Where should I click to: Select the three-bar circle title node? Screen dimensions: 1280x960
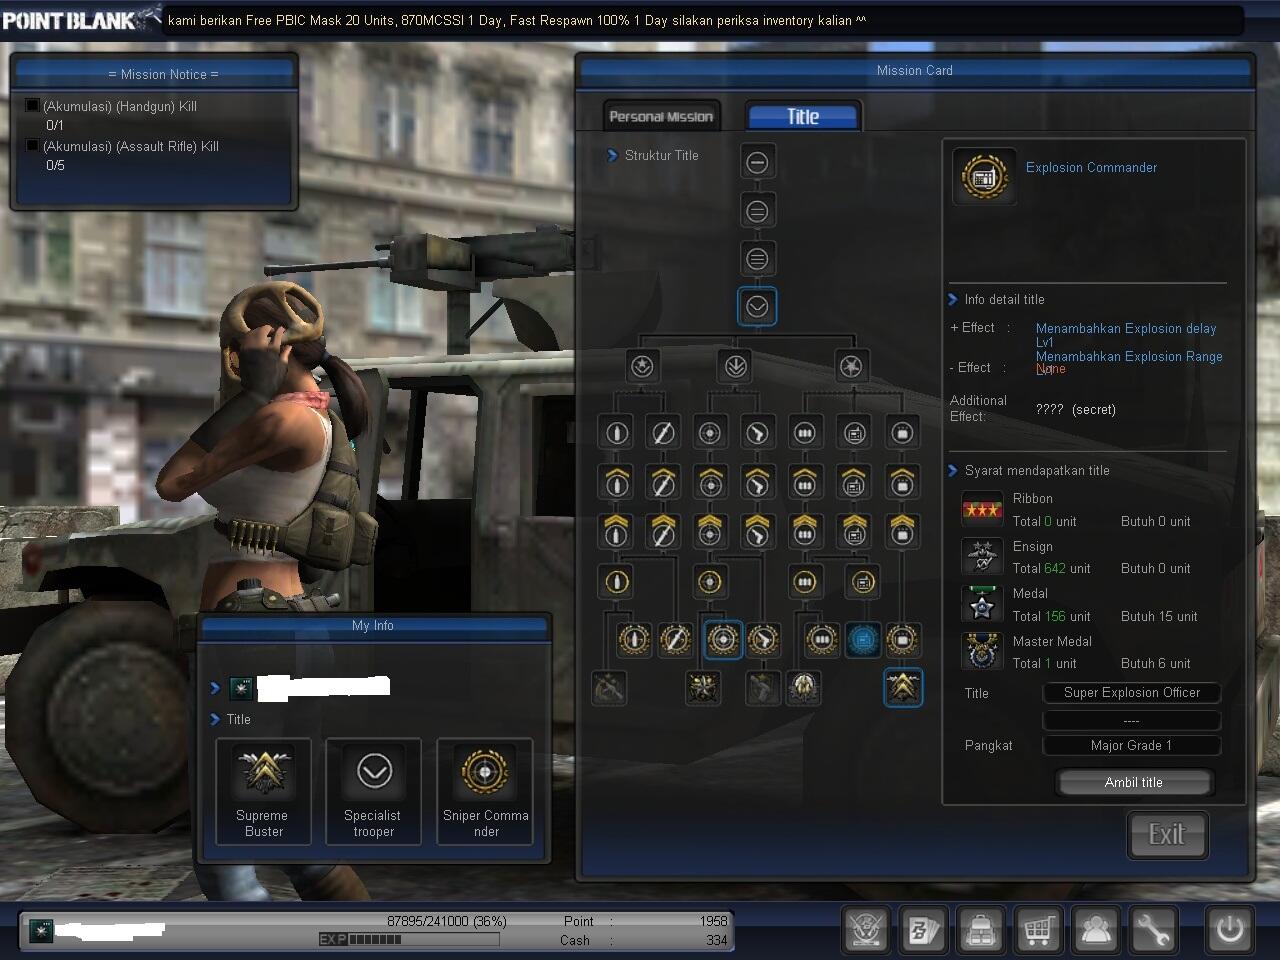click(x=757, y=259)
